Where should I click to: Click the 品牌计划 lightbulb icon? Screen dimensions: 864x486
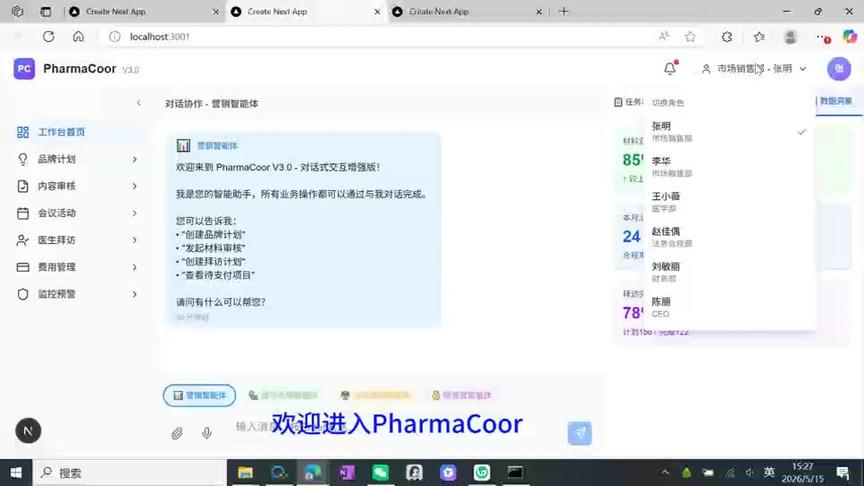click(x=23, y=159)
